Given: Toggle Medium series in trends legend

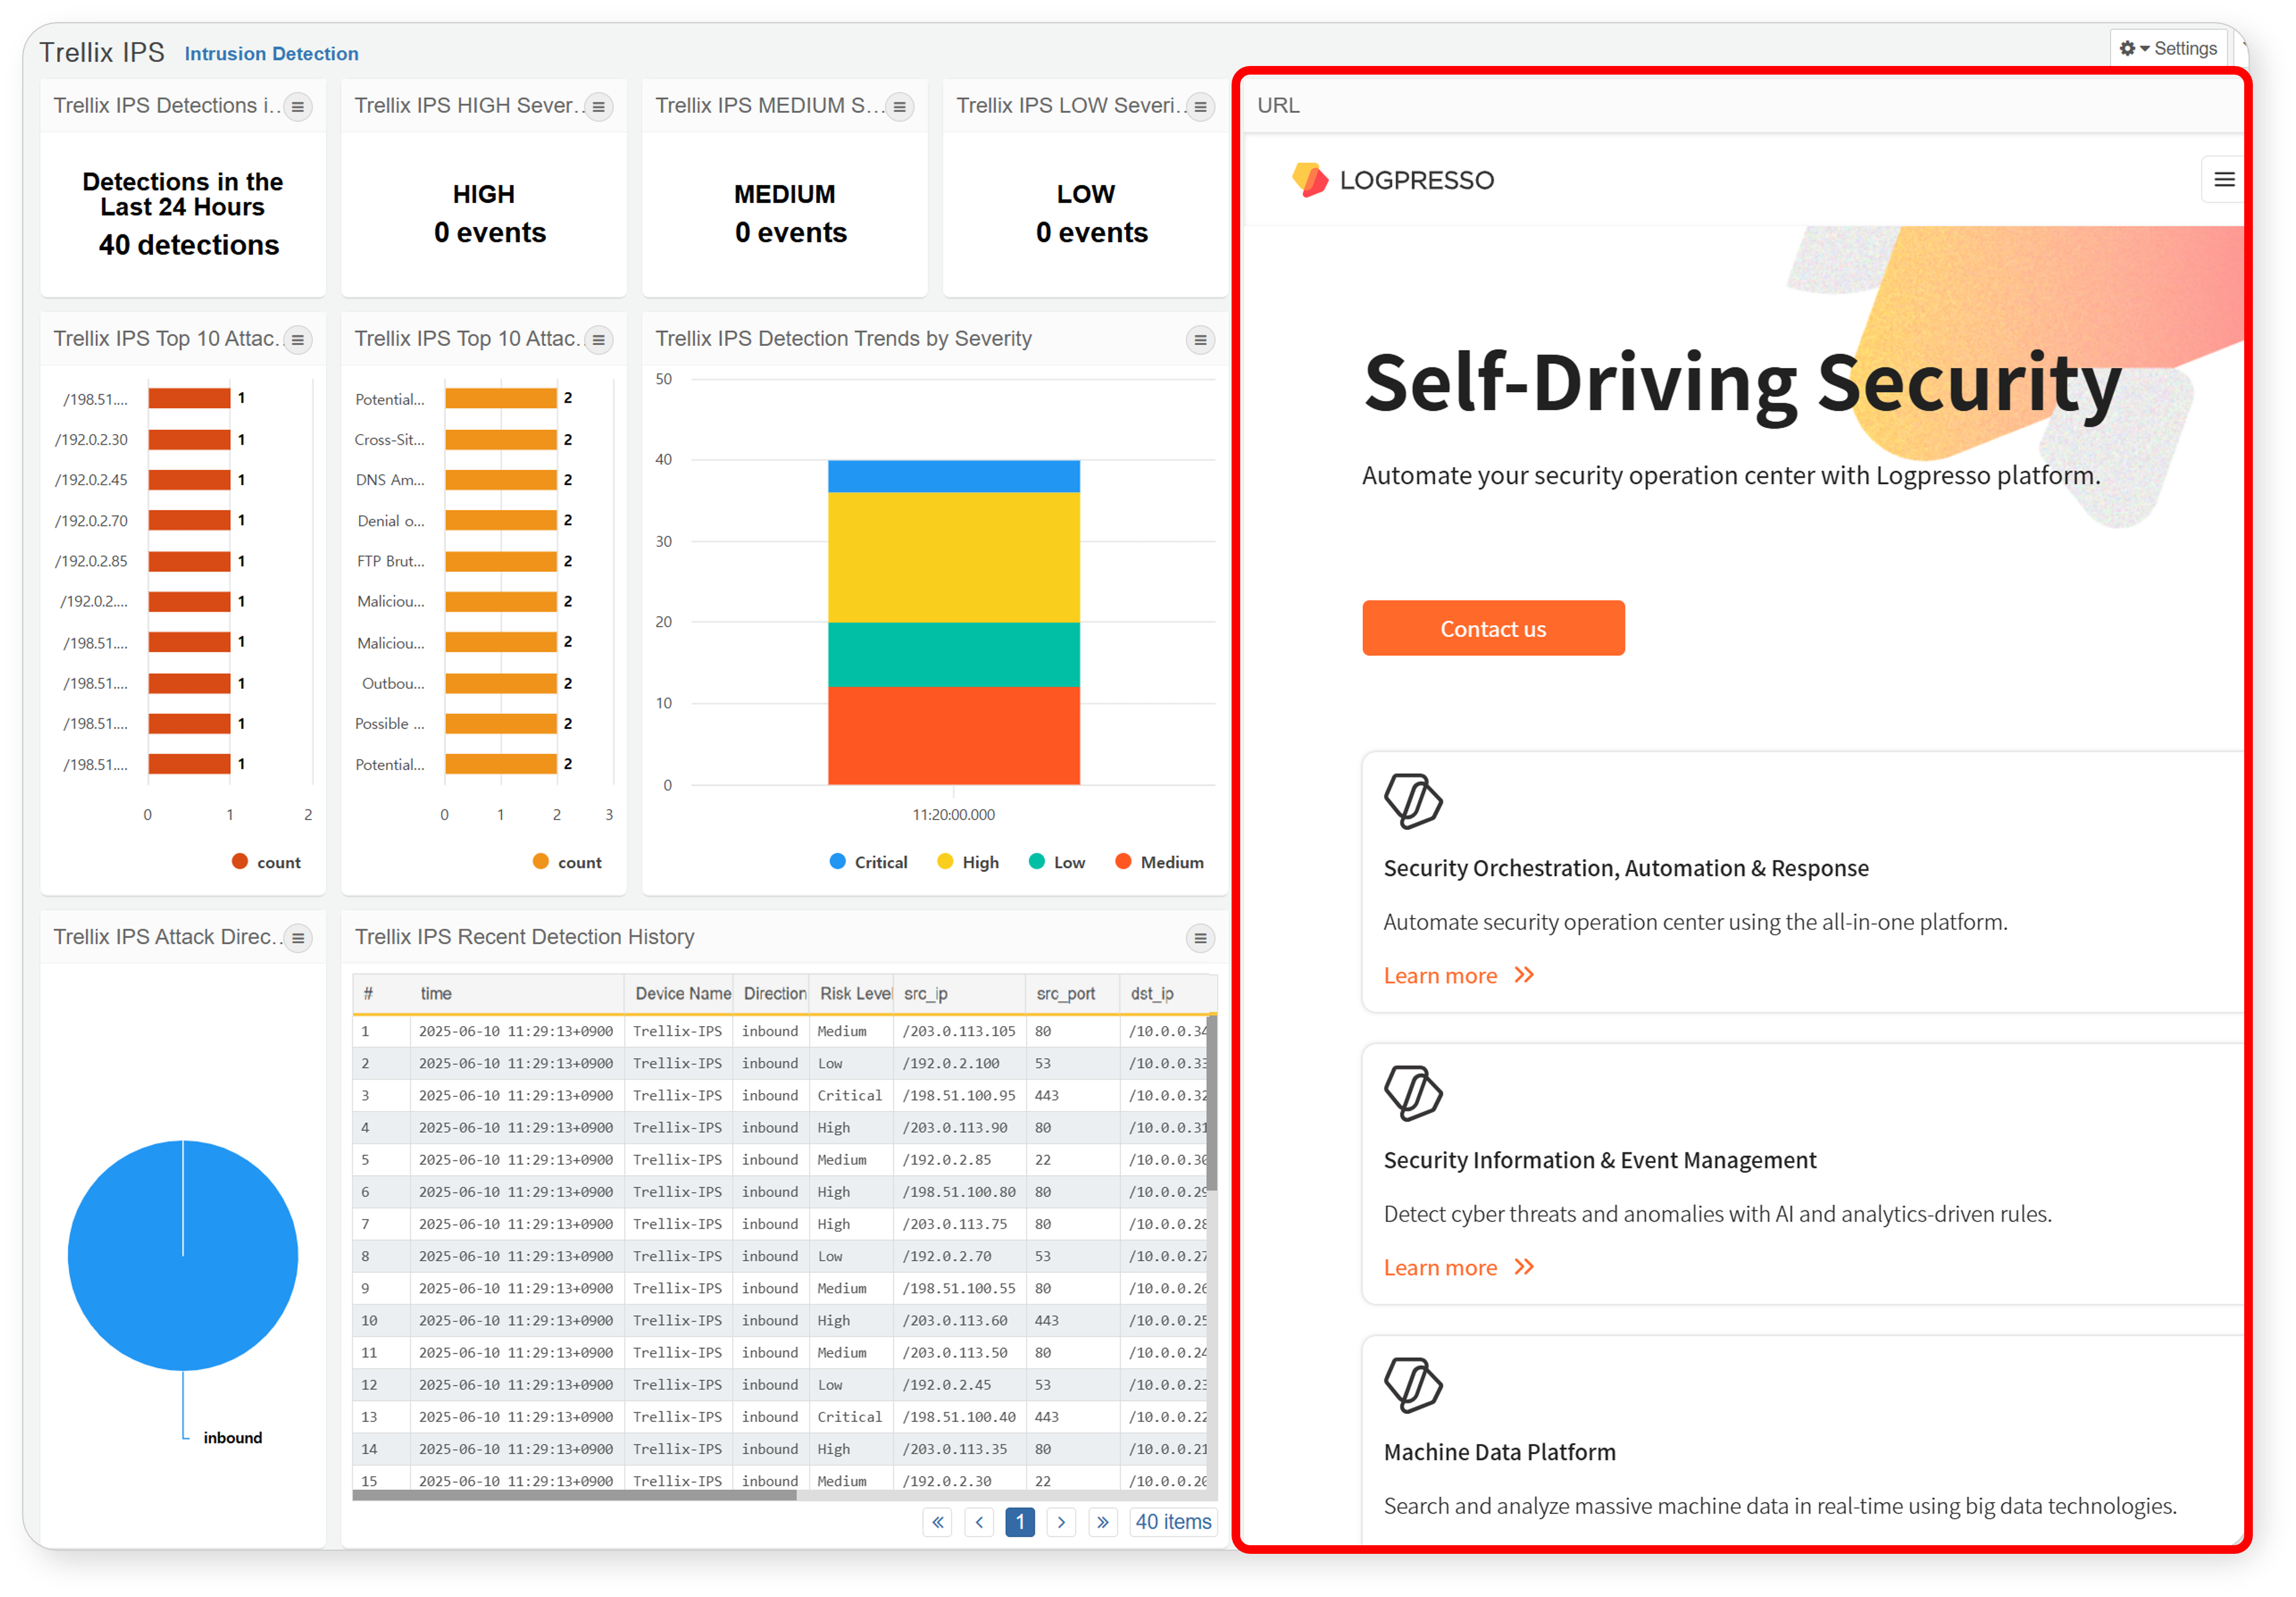Looking at the screenshot, I should (x=1159, y=862).
